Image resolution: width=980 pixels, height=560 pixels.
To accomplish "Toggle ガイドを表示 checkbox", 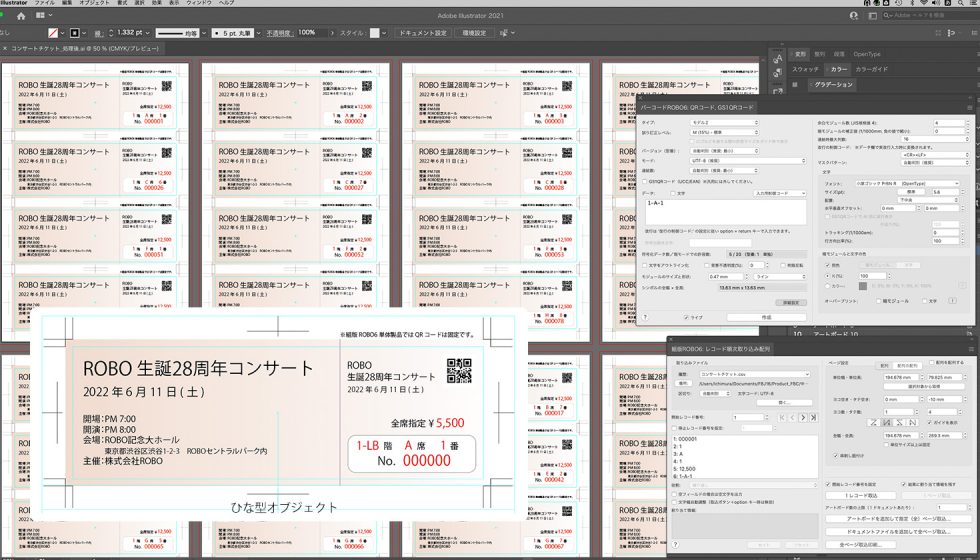I will point(929,423).
